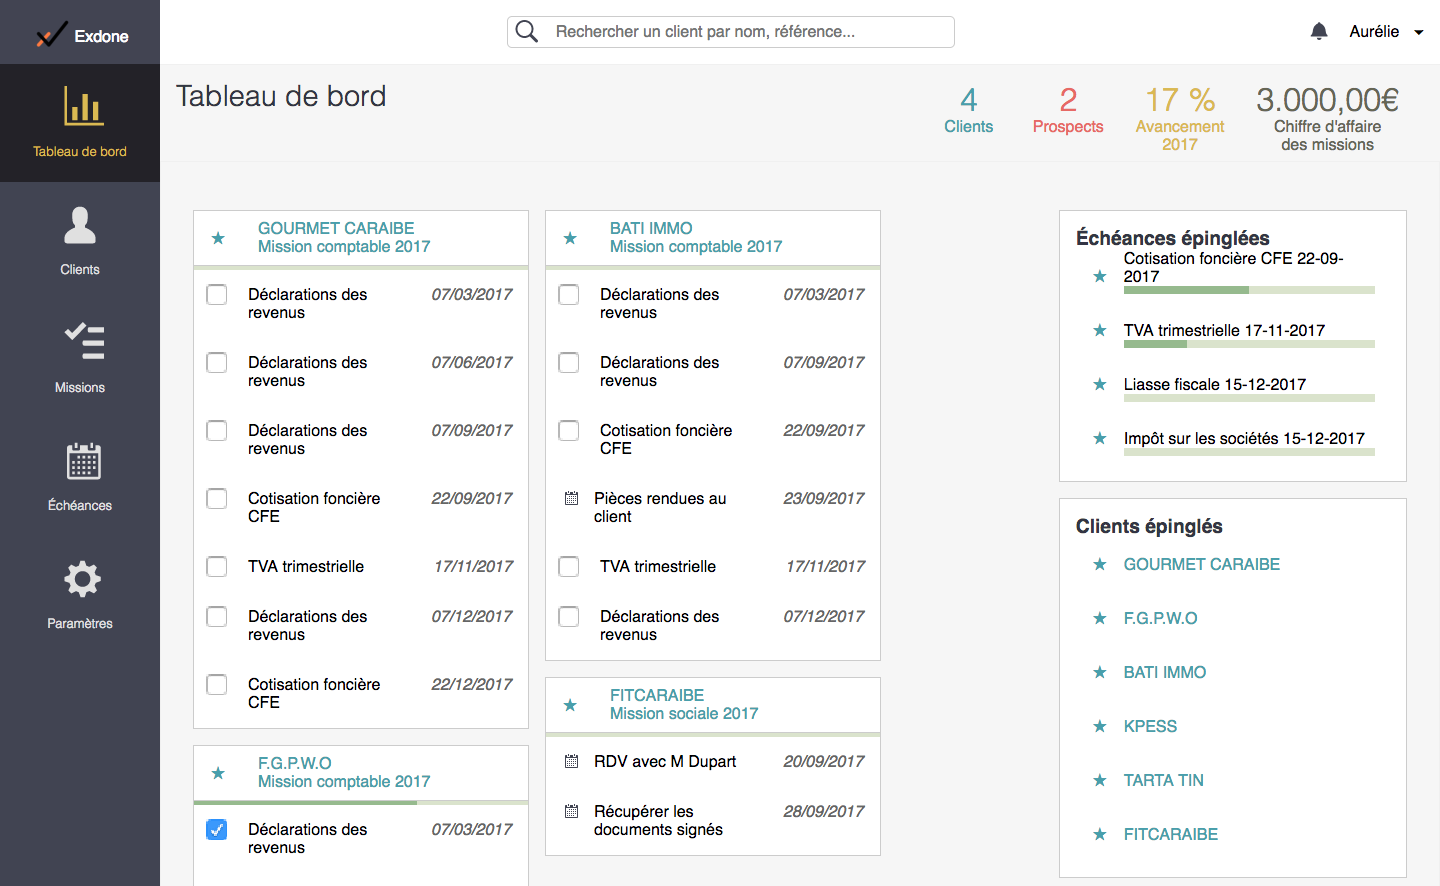
Task: Go to Missions sidebar label
Action: 80,388
